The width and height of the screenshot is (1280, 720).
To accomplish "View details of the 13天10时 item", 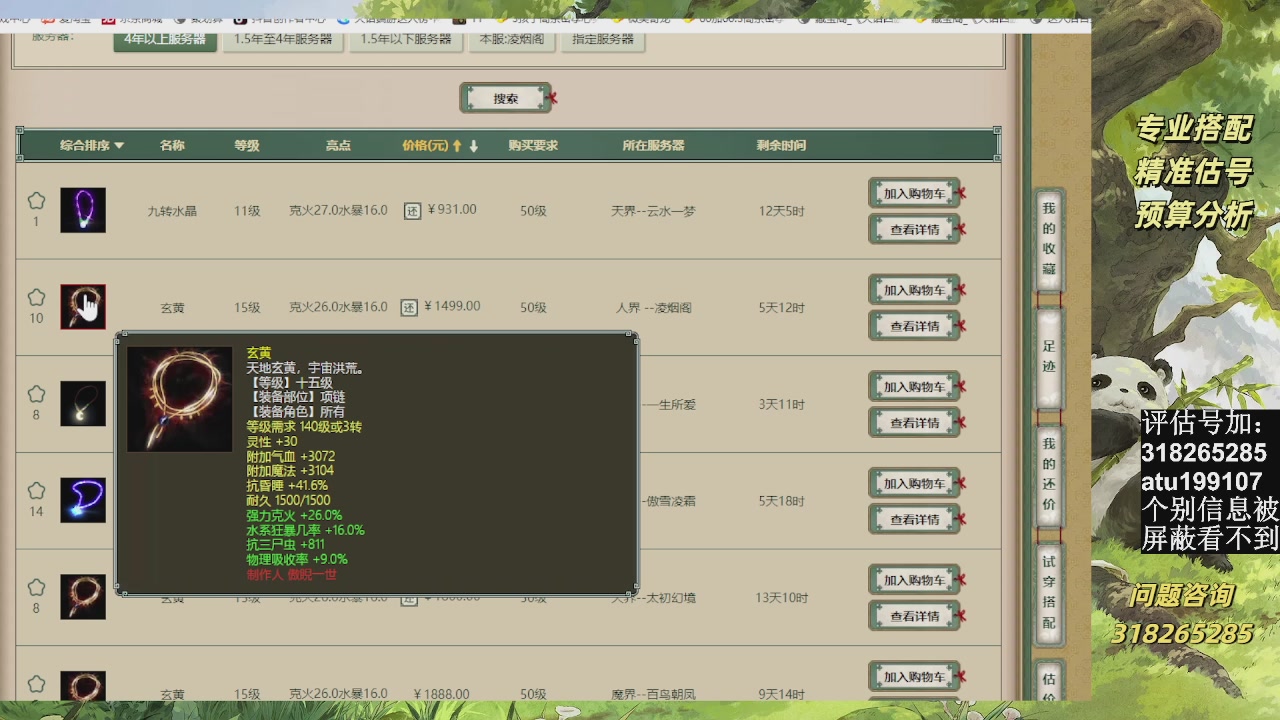I will pyautogui.click(x=914, y=617).
